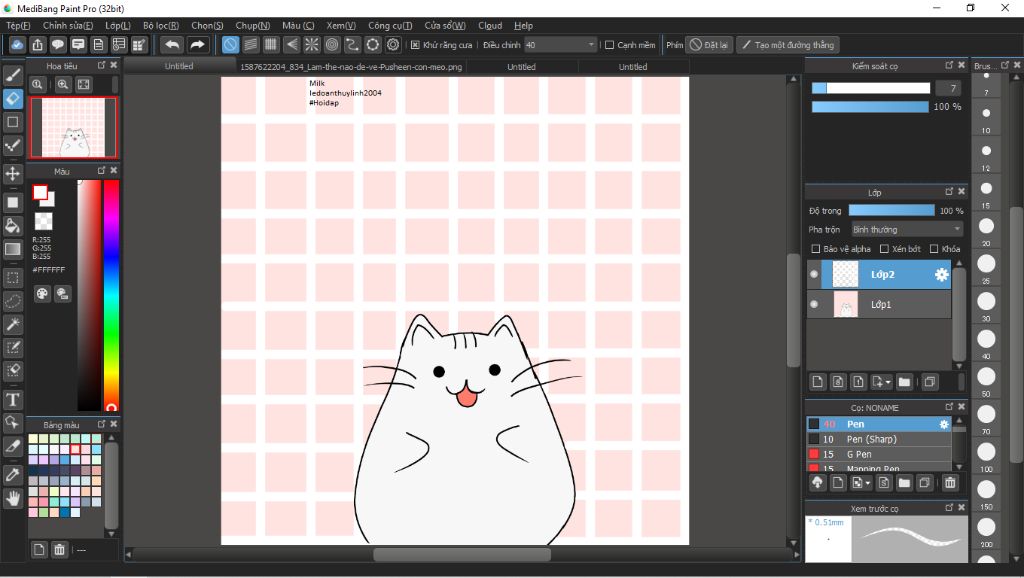1024x578 pixels.
Task: Select the Magic Wand tool
Action: click(12, 325)
